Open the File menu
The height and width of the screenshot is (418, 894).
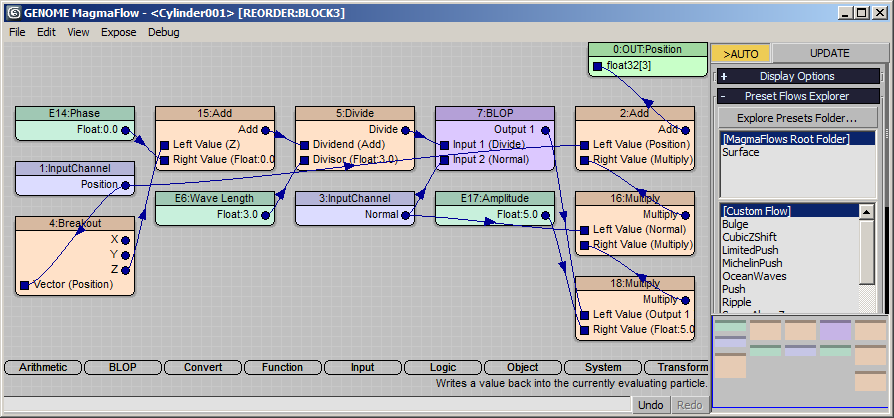pos(17,33)
